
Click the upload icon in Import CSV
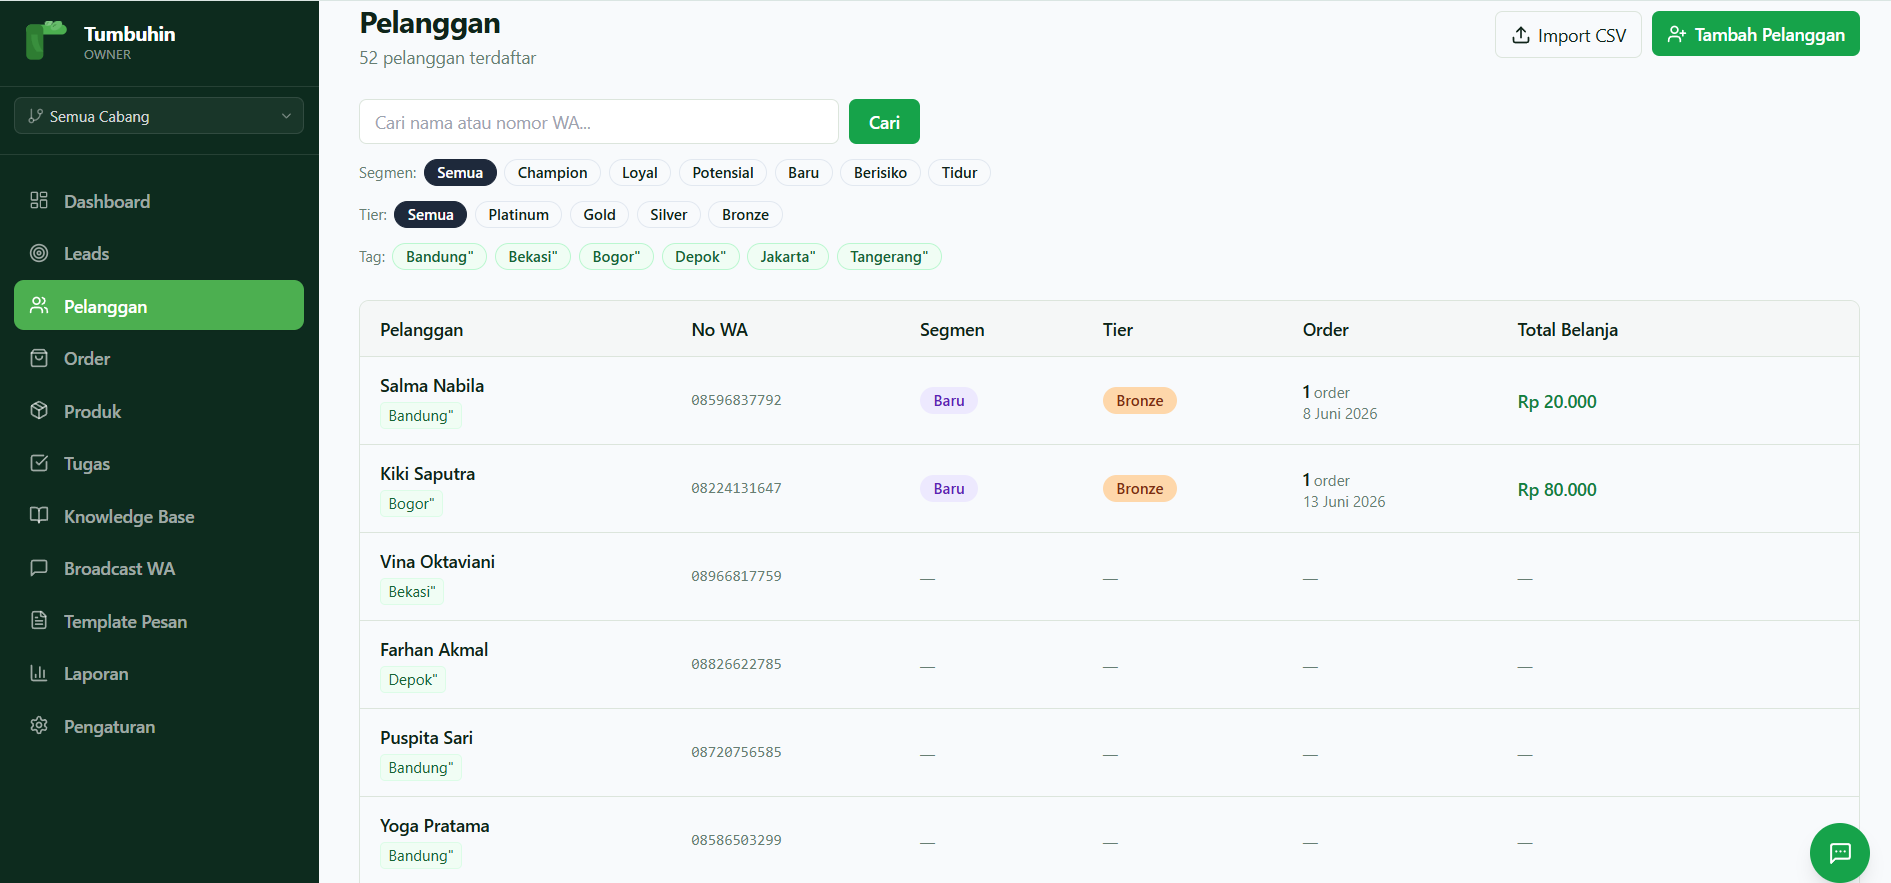click(x=1521, y=35)
